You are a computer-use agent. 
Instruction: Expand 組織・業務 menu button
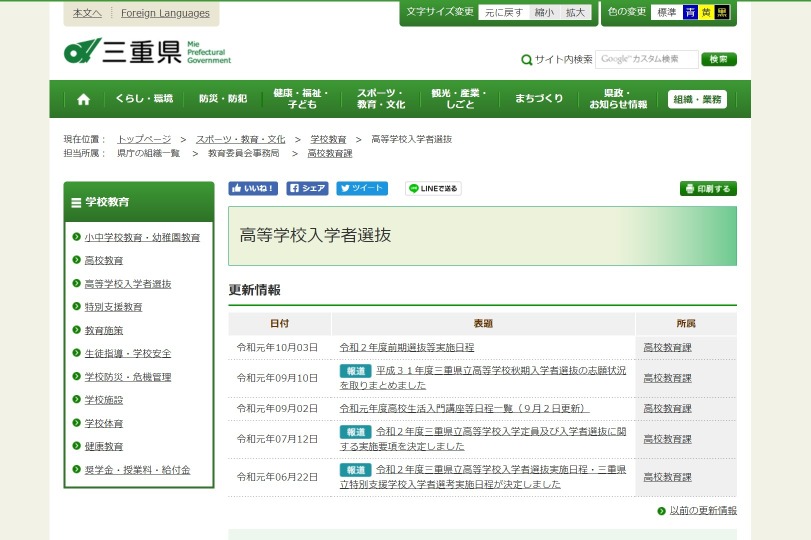coord(697,99)
